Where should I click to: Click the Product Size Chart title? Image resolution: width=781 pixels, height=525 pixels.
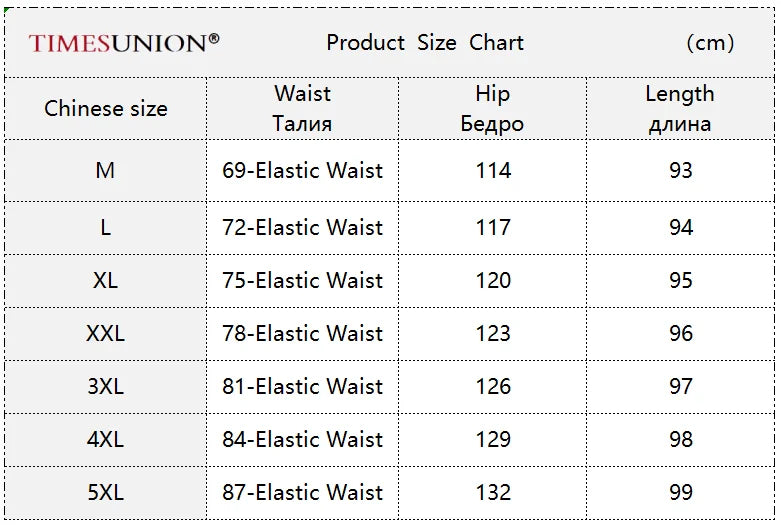[425, 42]
